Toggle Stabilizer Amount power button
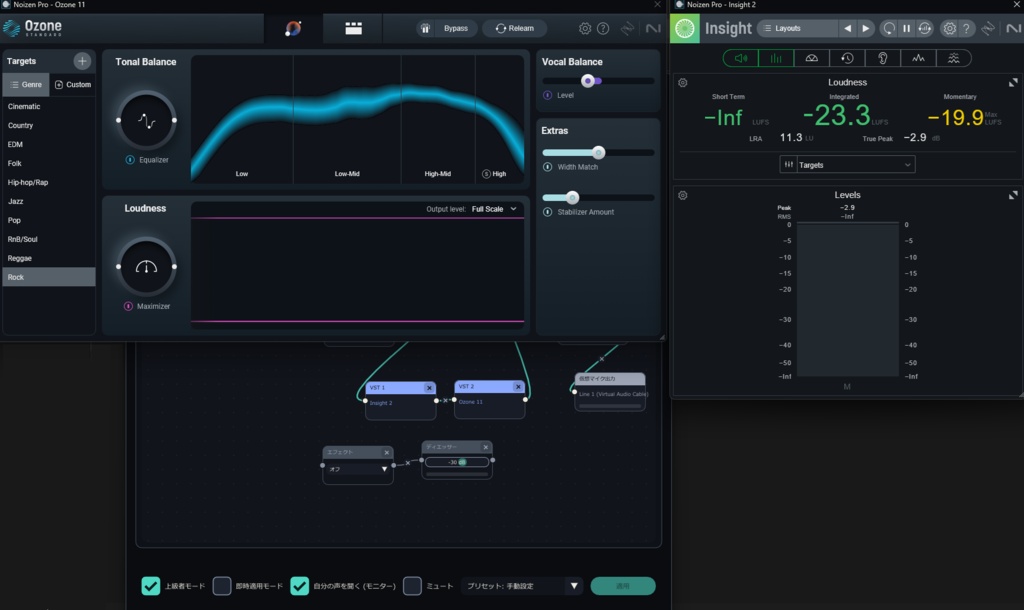This screenshot has height=610, width=1024. click(x=547, y=212)
